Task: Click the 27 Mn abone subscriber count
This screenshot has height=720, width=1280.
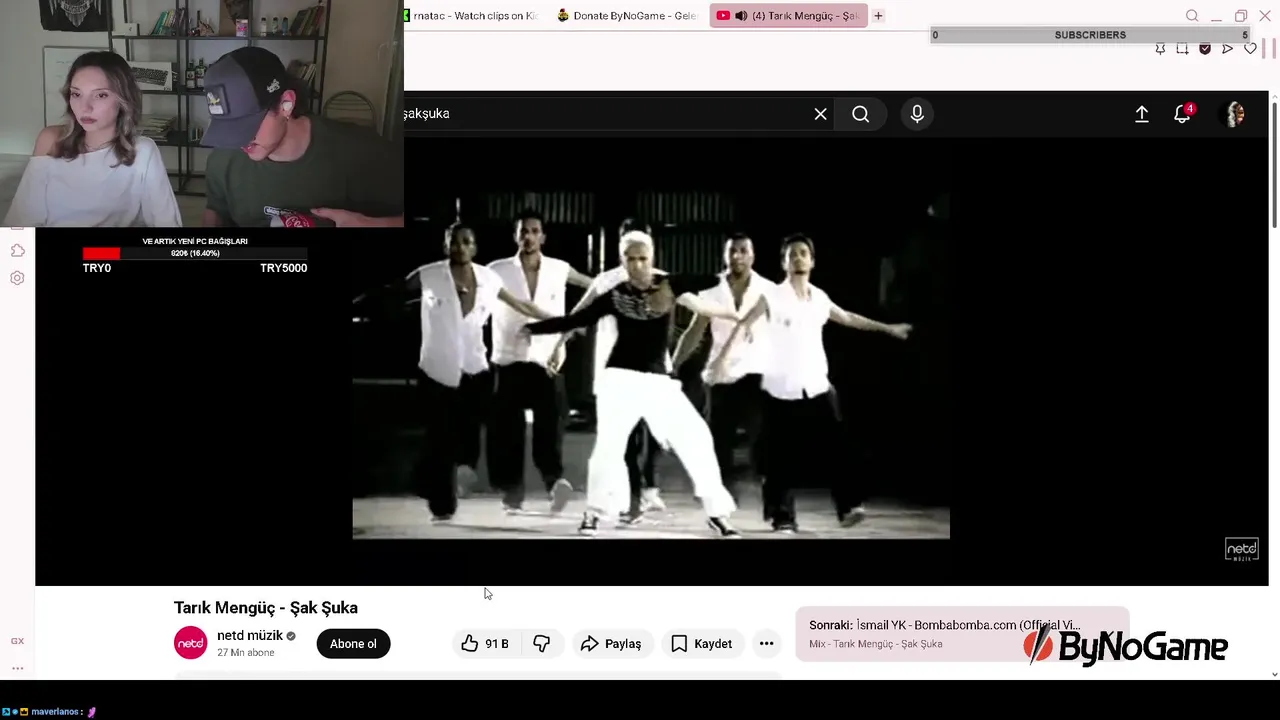Action: pyautogui.click(x=246, y=653)
